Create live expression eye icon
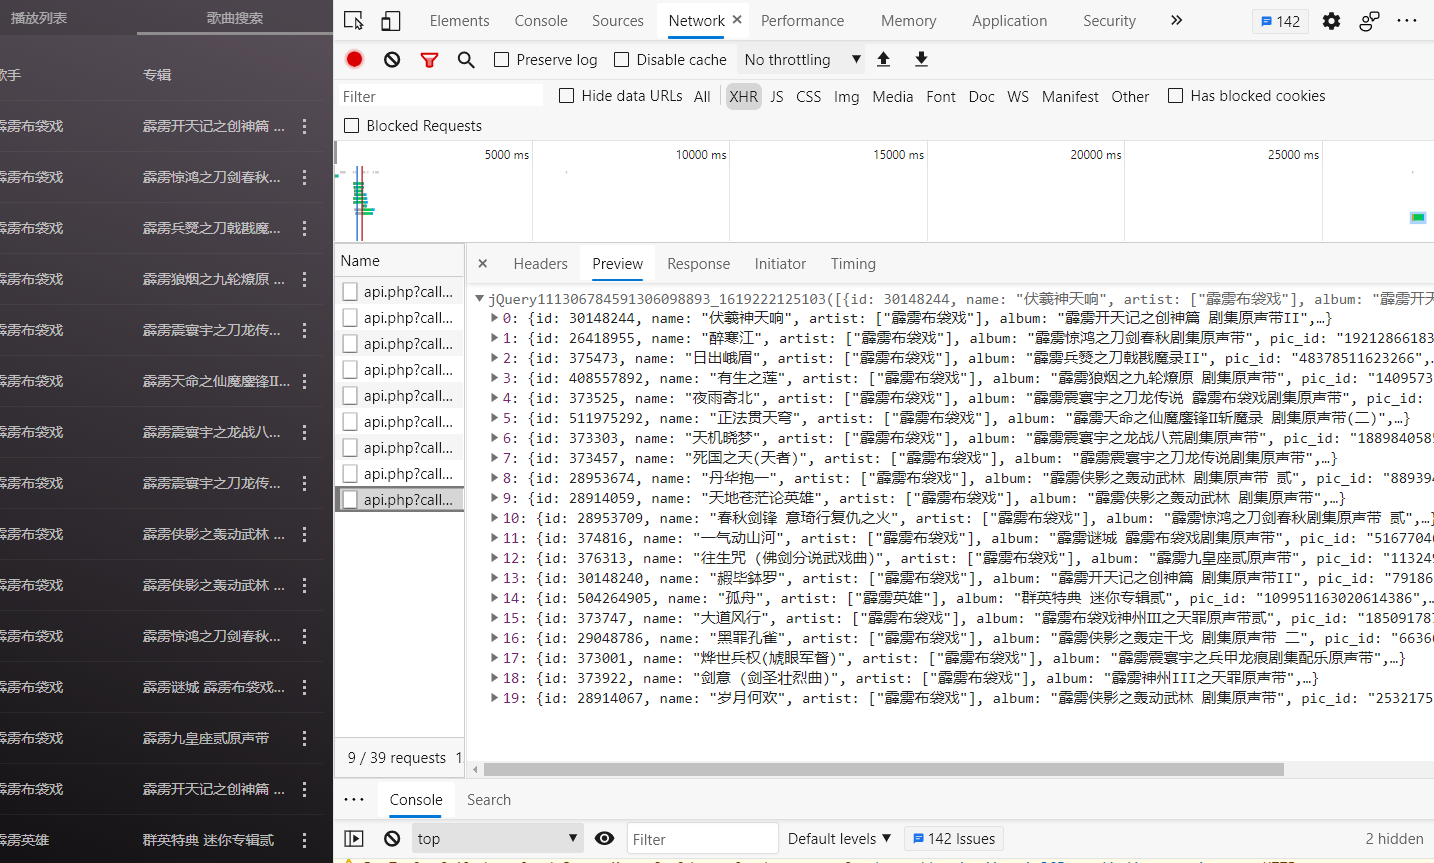This screenshot has width=1434, height=863. 604,838
